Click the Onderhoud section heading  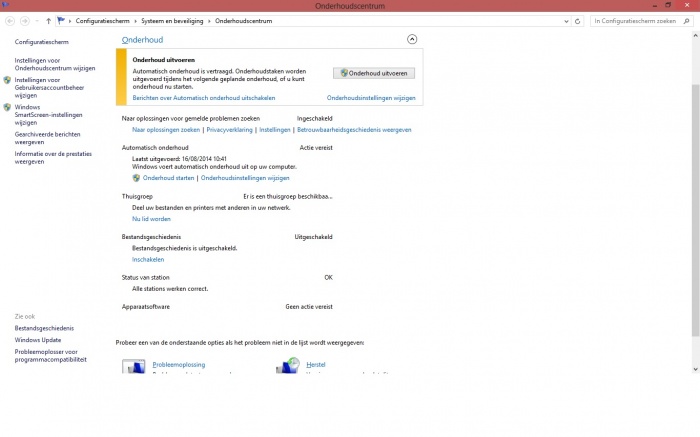142,40
